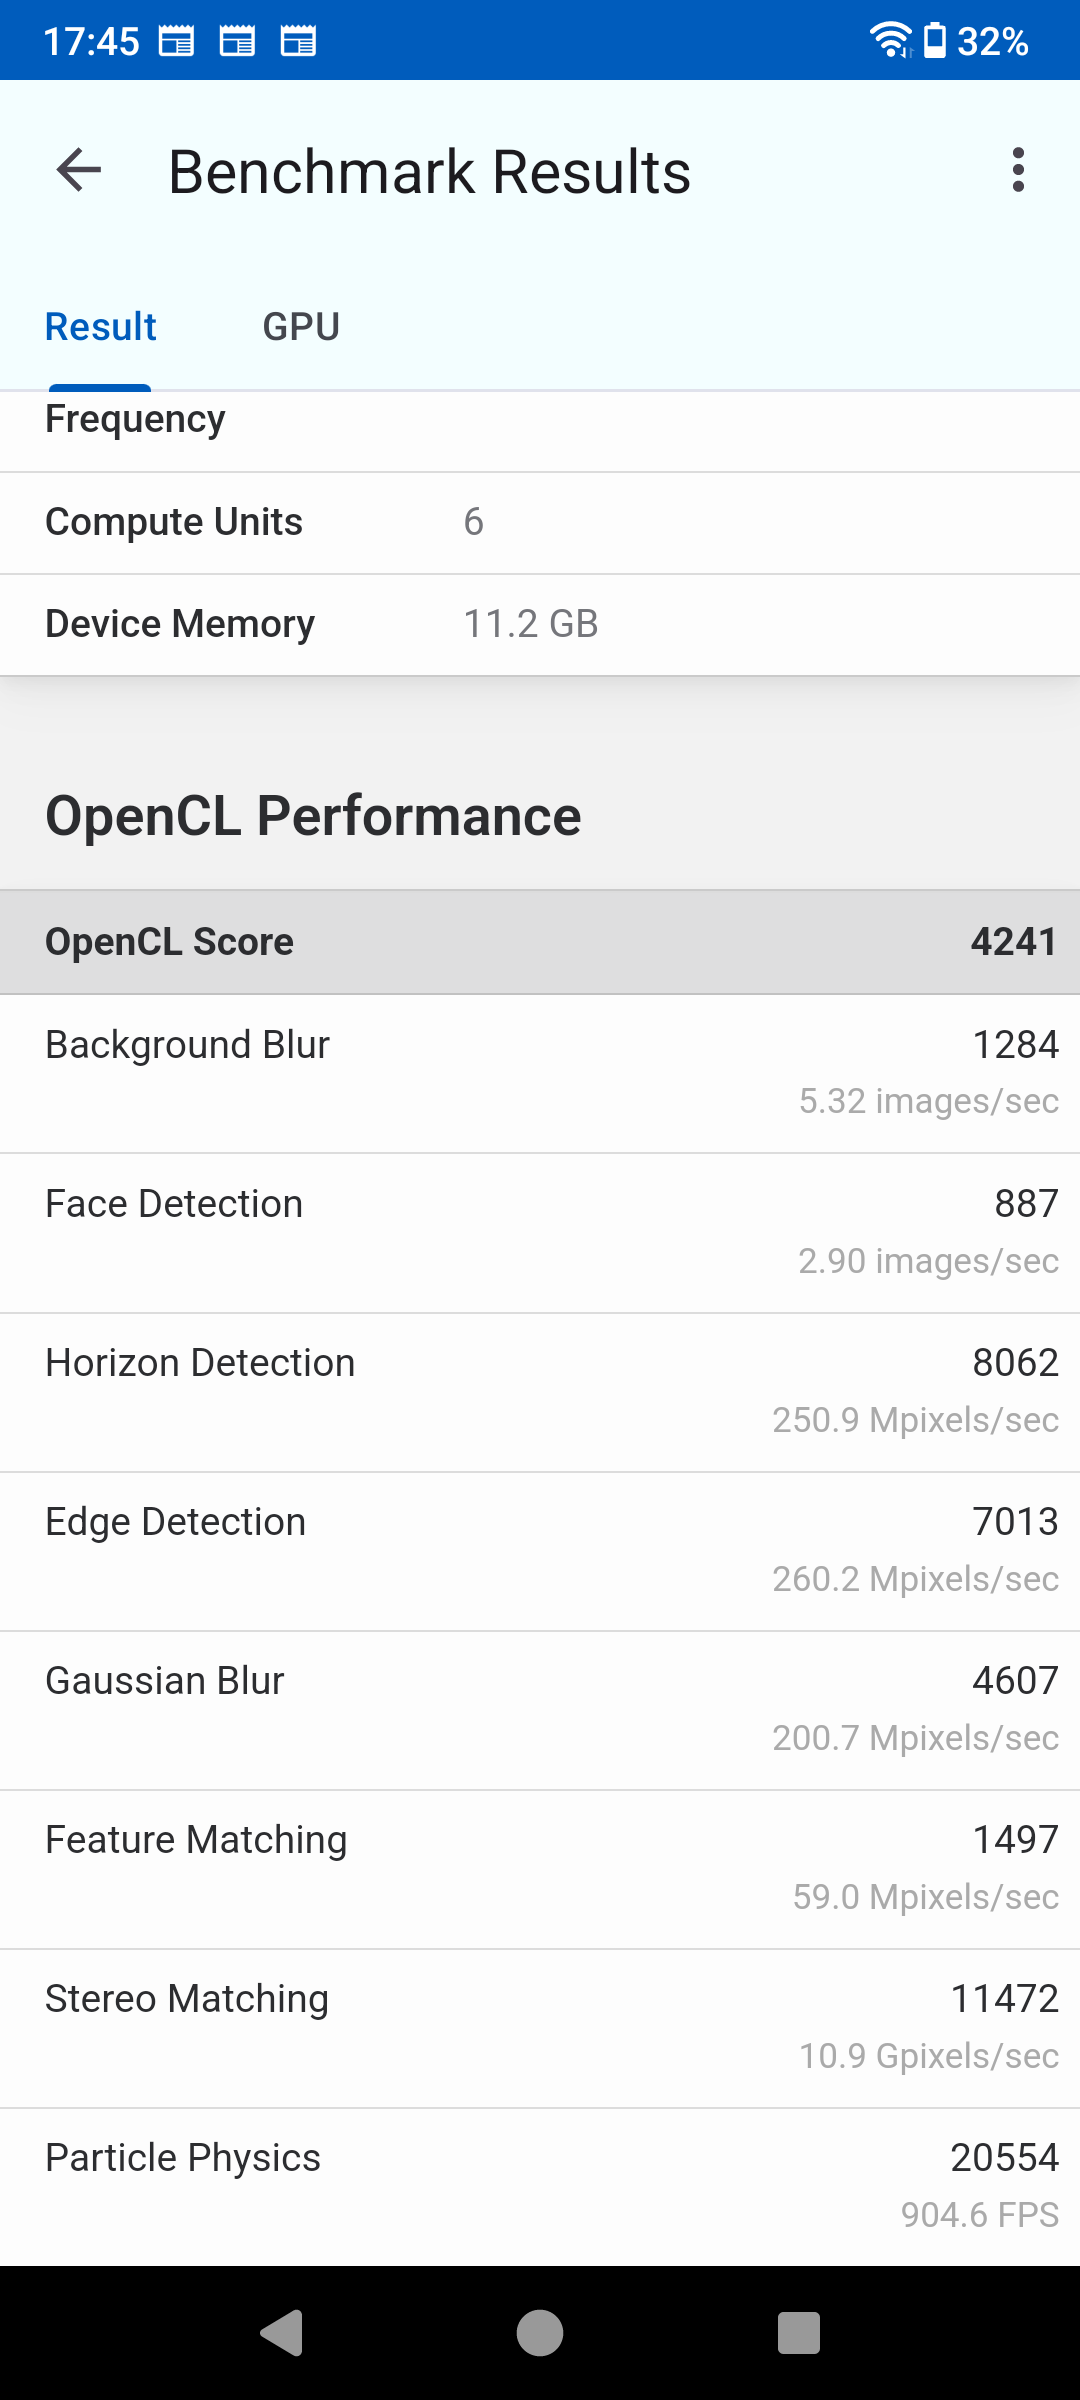Viewport: 1080px width, 2400px height.
Task: Select the OpenCL Score row
Action: (540, 942)
